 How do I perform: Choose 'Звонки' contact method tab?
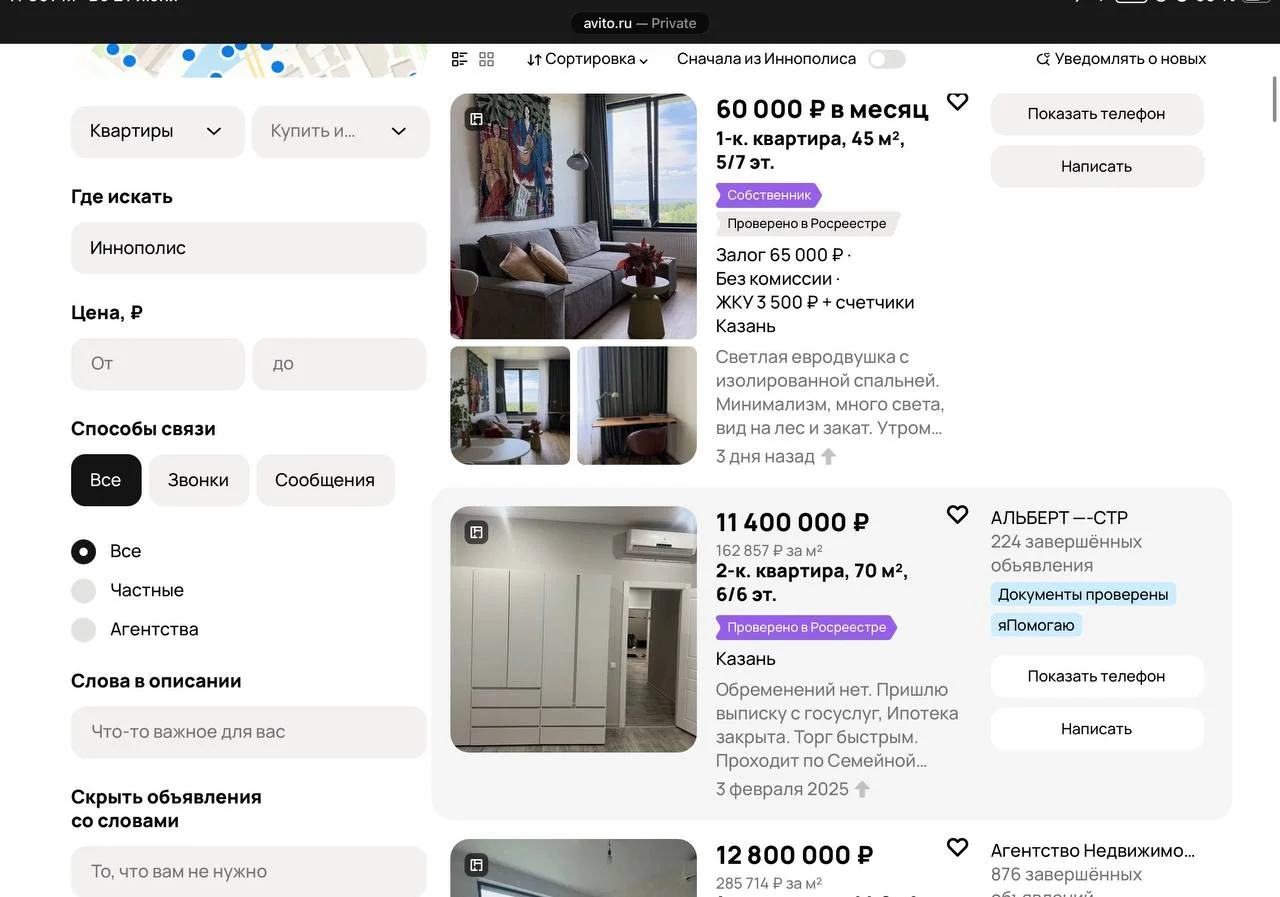coord(198,480)
